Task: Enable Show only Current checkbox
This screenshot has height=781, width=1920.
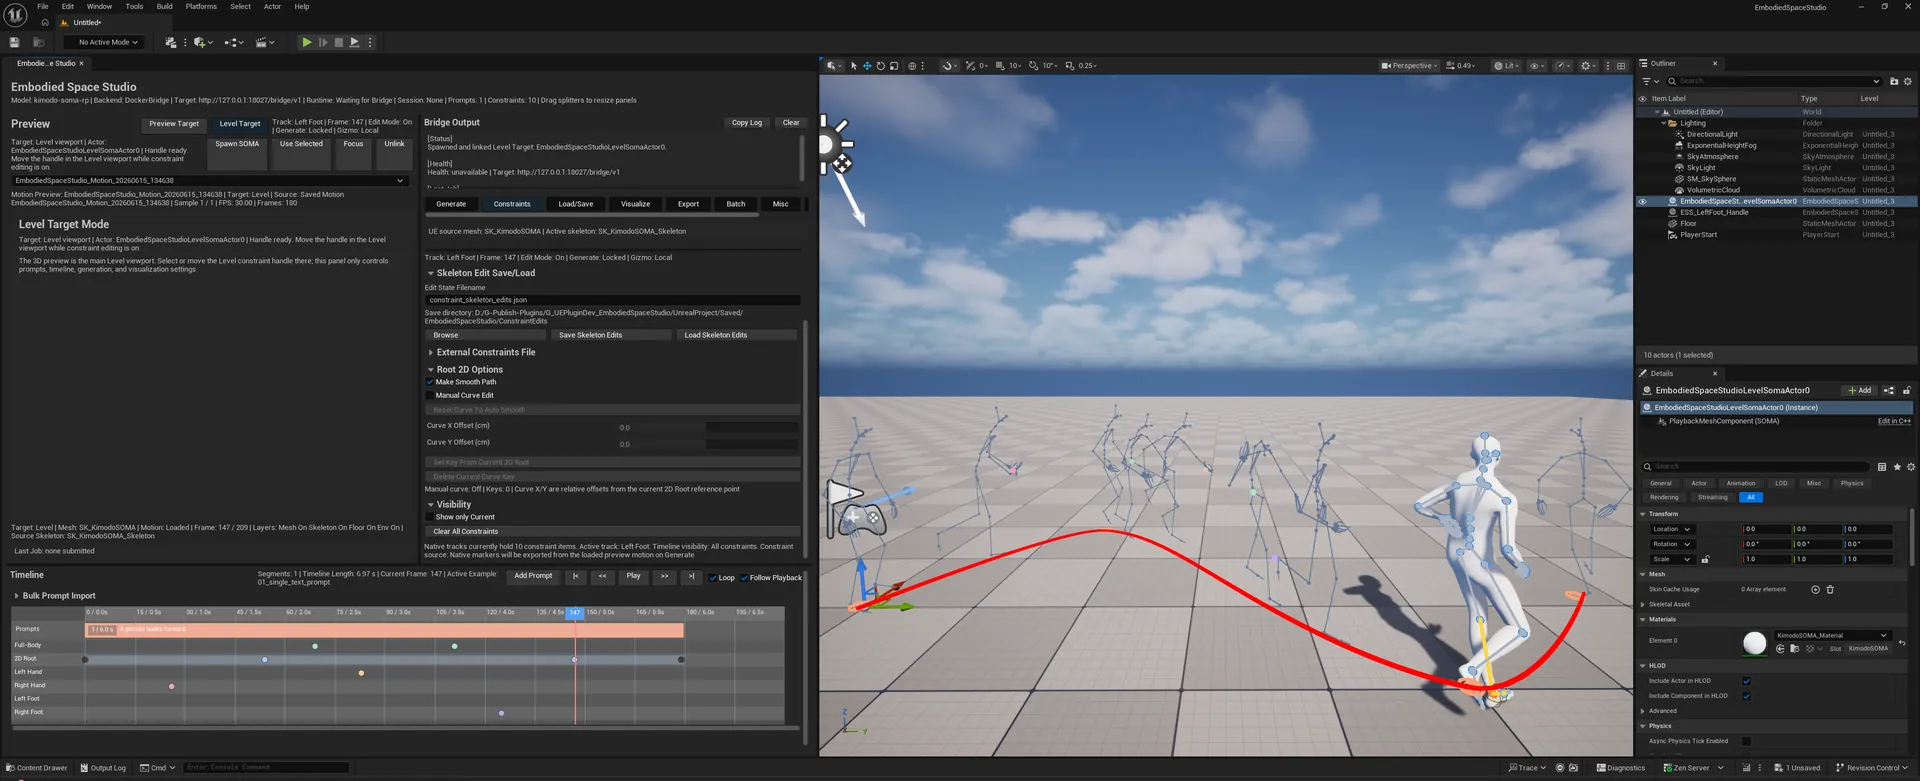Action: click(x=430, y=518)
